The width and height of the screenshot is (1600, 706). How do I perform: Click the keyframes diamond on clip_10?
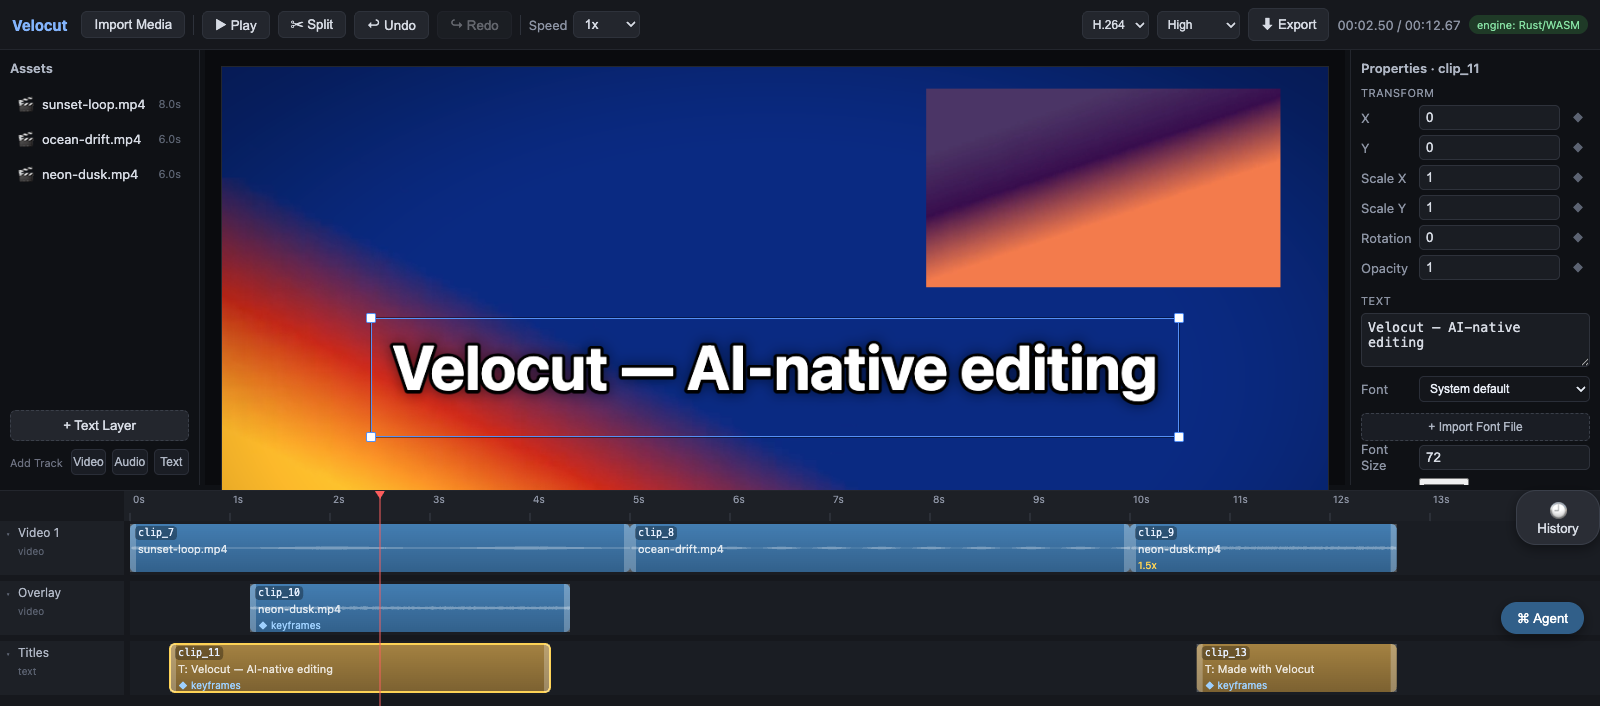[x=264, y=626]
